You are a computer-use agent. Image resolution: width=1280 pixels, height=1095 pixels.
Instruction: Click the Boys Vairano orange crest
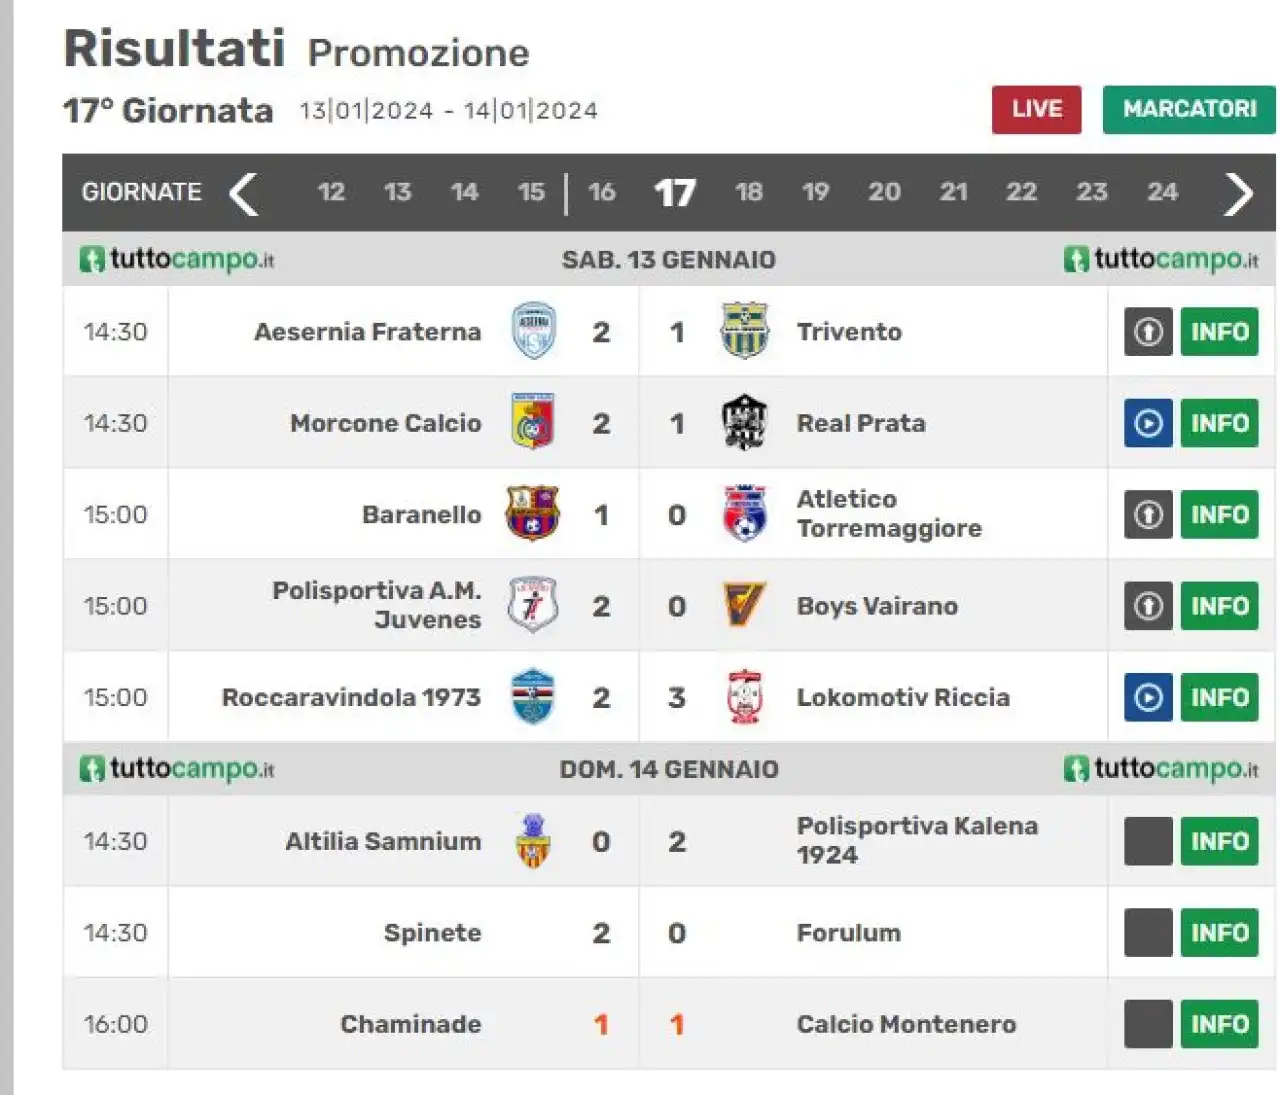tap(744, 605)
